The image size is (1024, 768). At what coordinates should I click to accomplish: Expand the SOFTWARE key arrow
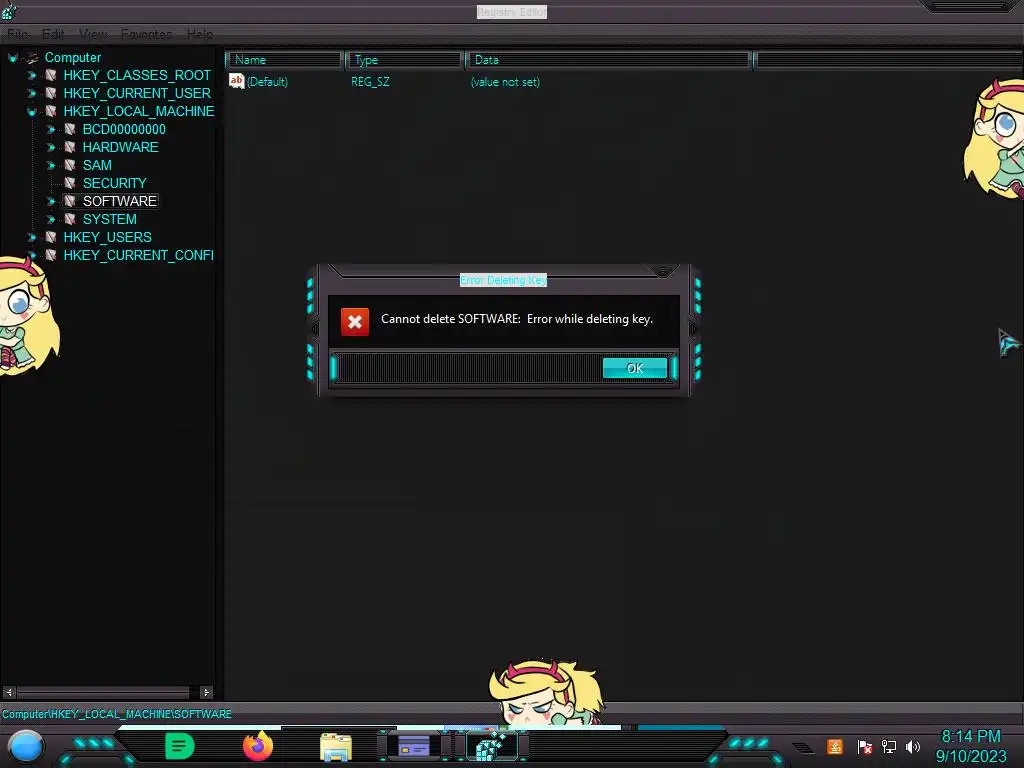pyautogui.click(x=51, y=201)
